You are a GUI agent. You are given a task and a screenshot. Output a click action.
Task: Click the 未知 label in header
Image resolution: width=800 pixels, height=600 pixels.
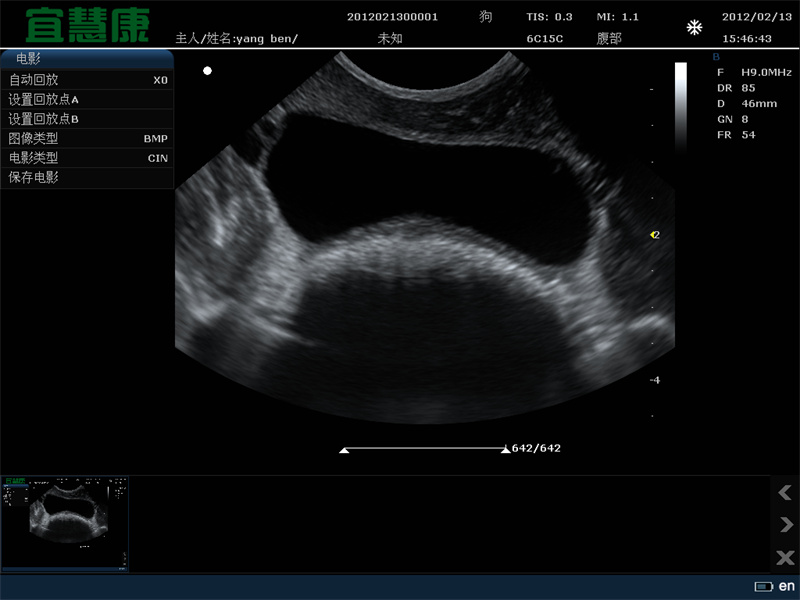point(390,38)
